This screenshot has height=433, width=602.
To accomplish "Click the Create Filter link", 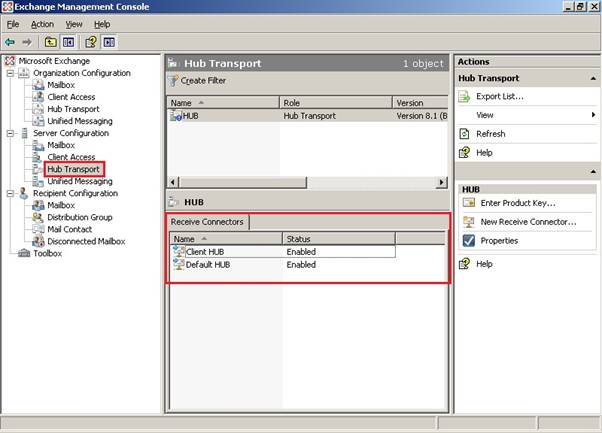I will 203,81.
